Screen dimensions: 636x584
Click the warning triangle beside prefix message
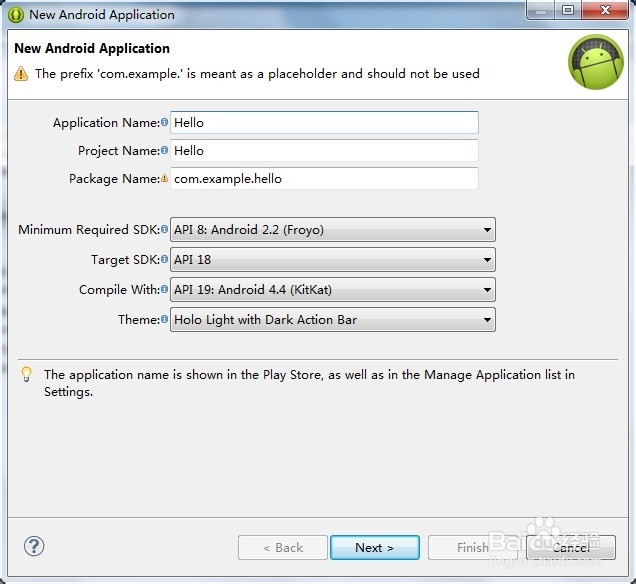point(21,74)
